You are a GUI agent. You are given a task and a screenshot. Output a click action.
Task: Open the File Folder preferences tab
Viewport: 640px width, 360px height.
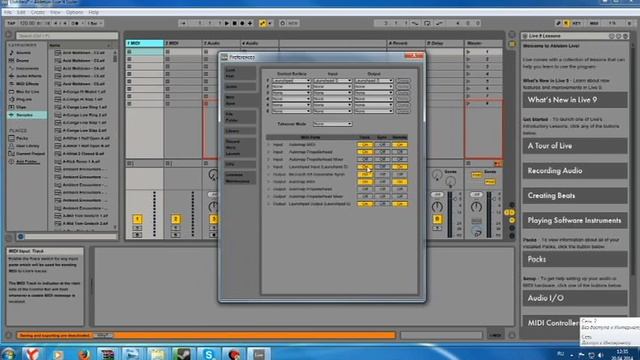click(240, 117)
